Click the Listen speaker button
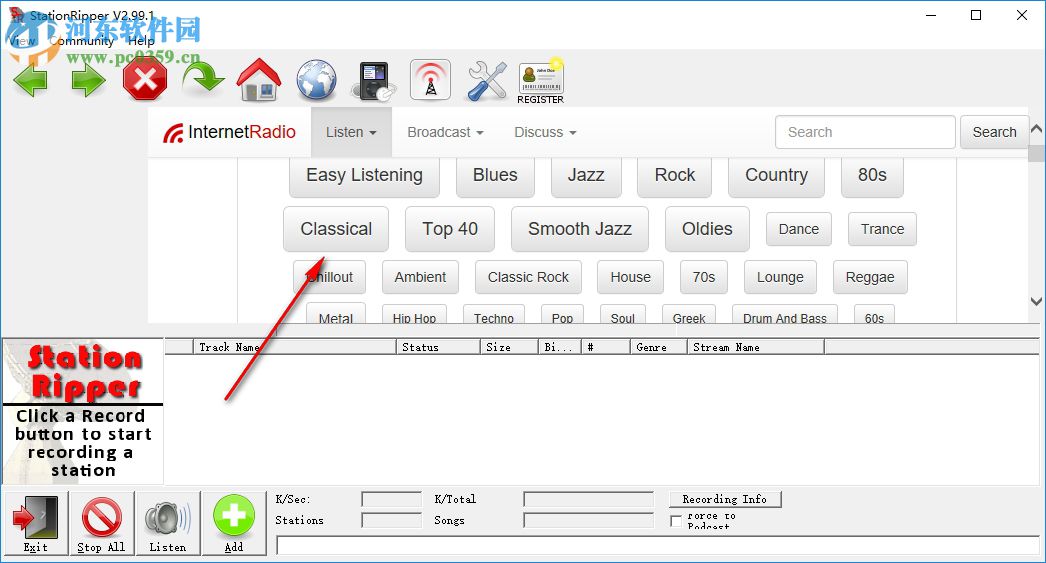Screen dimensions: 1046x563 click(x=167, y=524)
